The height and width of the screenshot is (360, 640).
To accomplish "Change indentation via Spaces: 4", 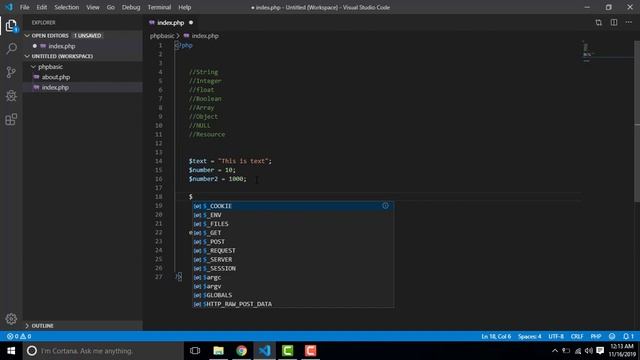I will (x=529, y=336).
